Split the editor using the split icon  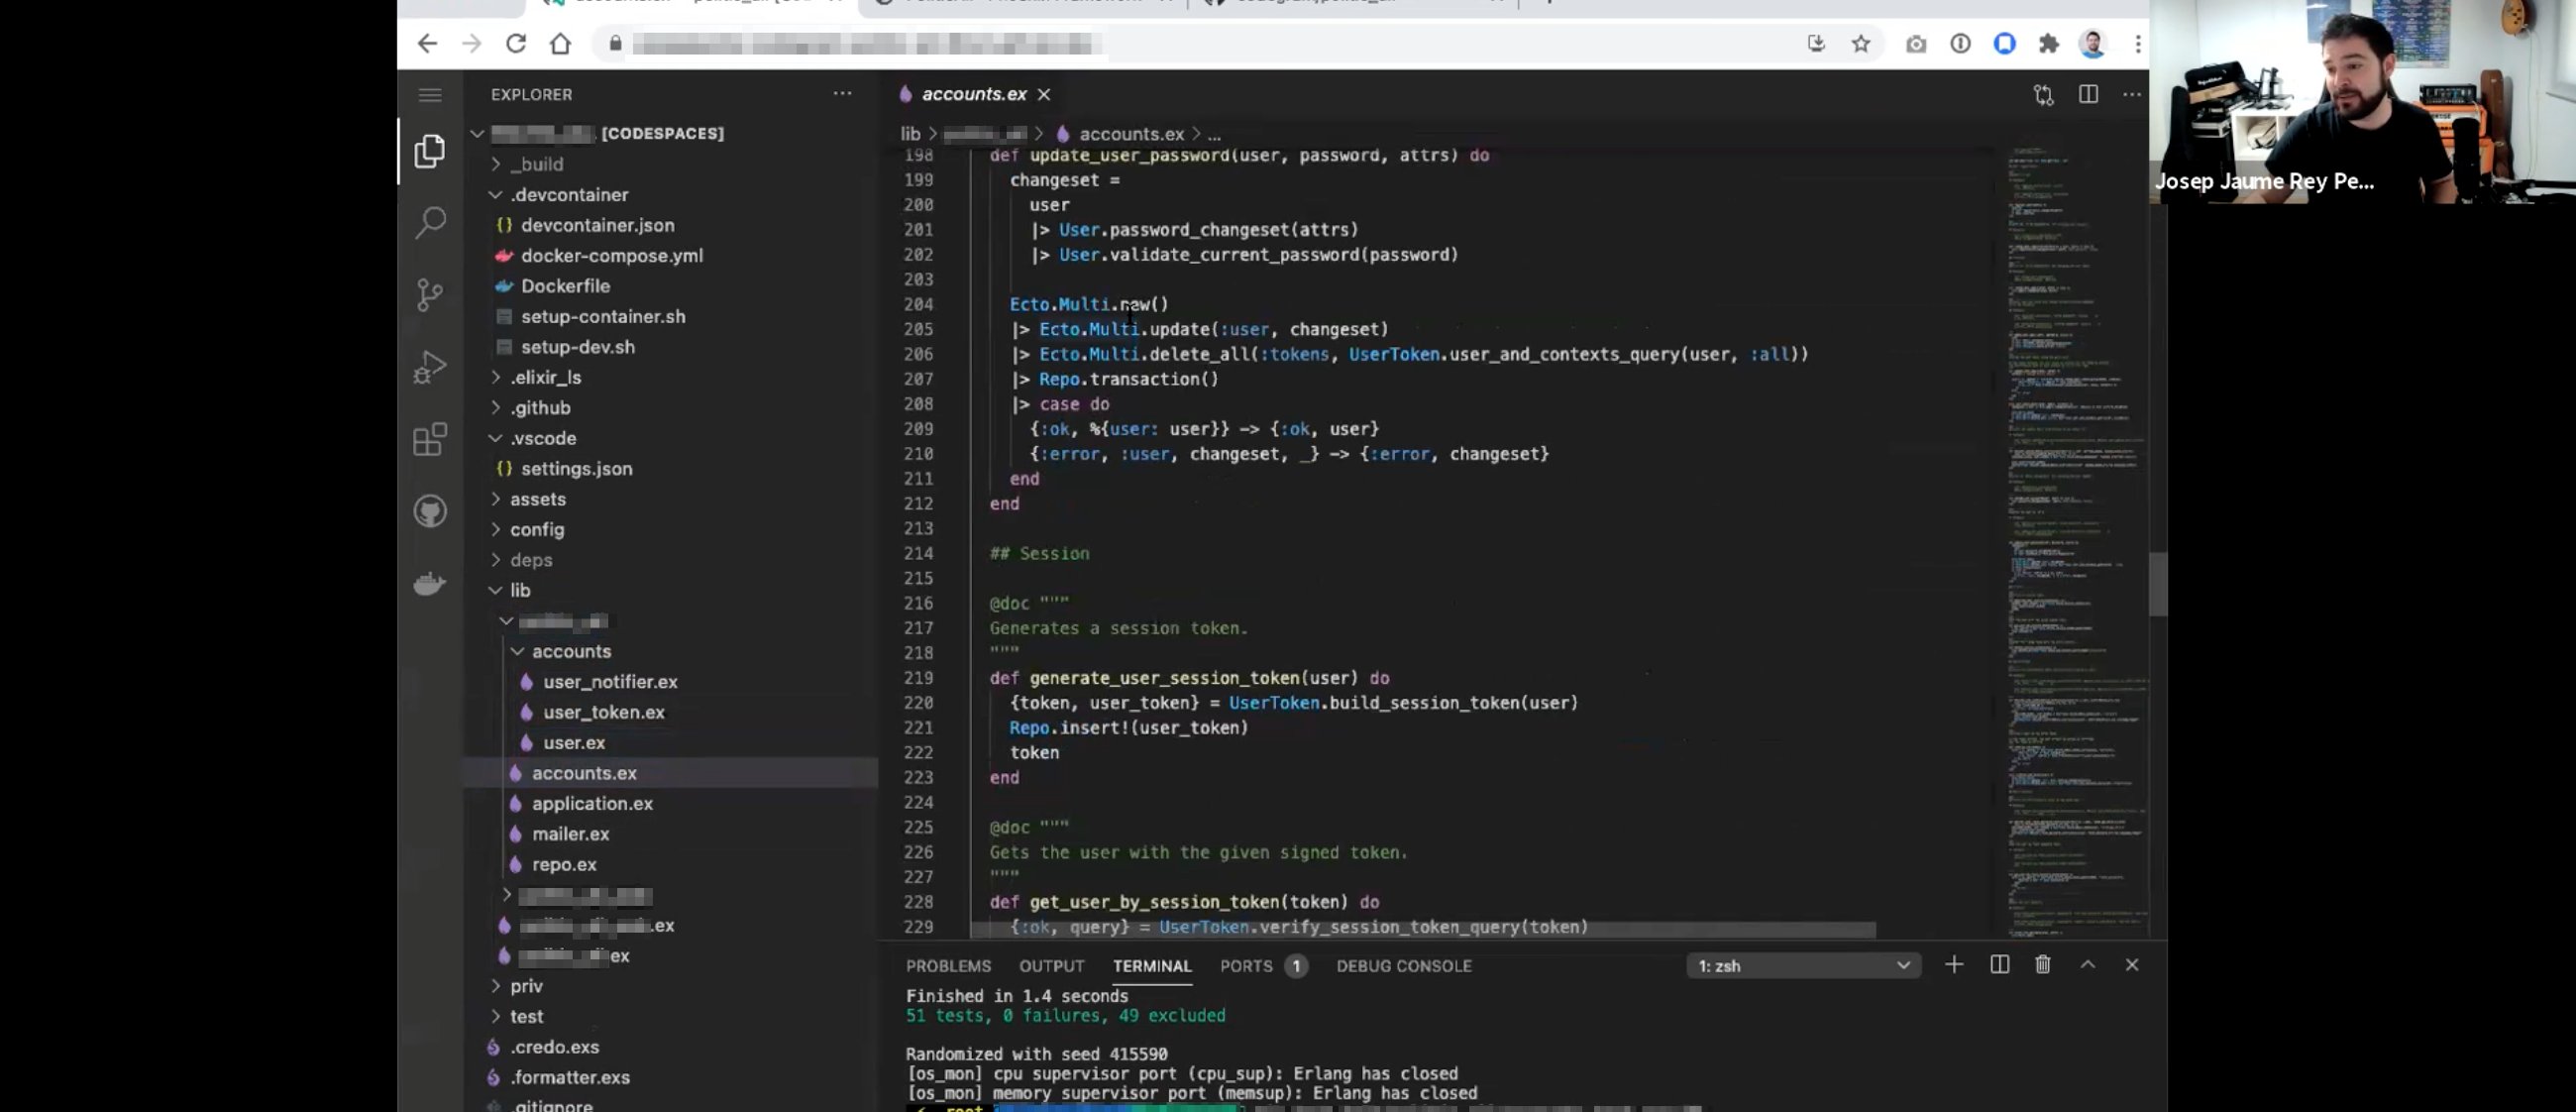[x=2088, y=94]
